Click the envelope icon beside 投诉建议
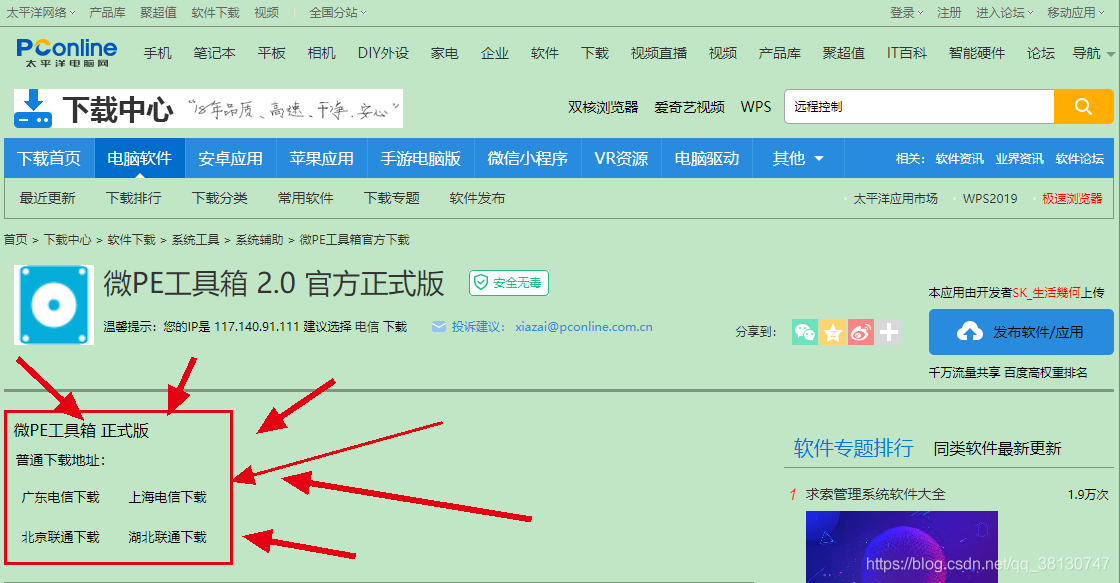 (439, 327)
